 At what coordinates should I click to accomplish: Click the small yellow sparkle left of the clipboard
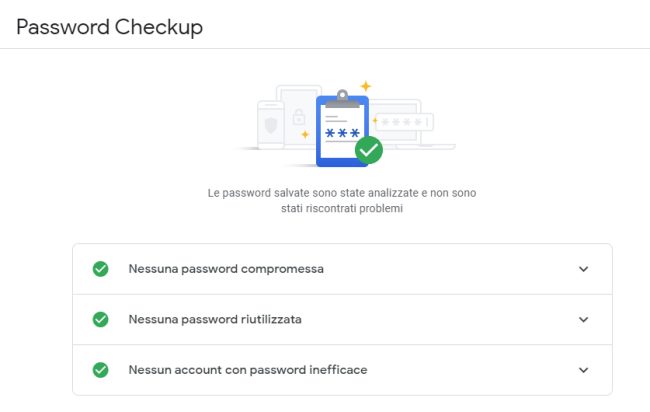pyautogui.click(x=306, y=134)
